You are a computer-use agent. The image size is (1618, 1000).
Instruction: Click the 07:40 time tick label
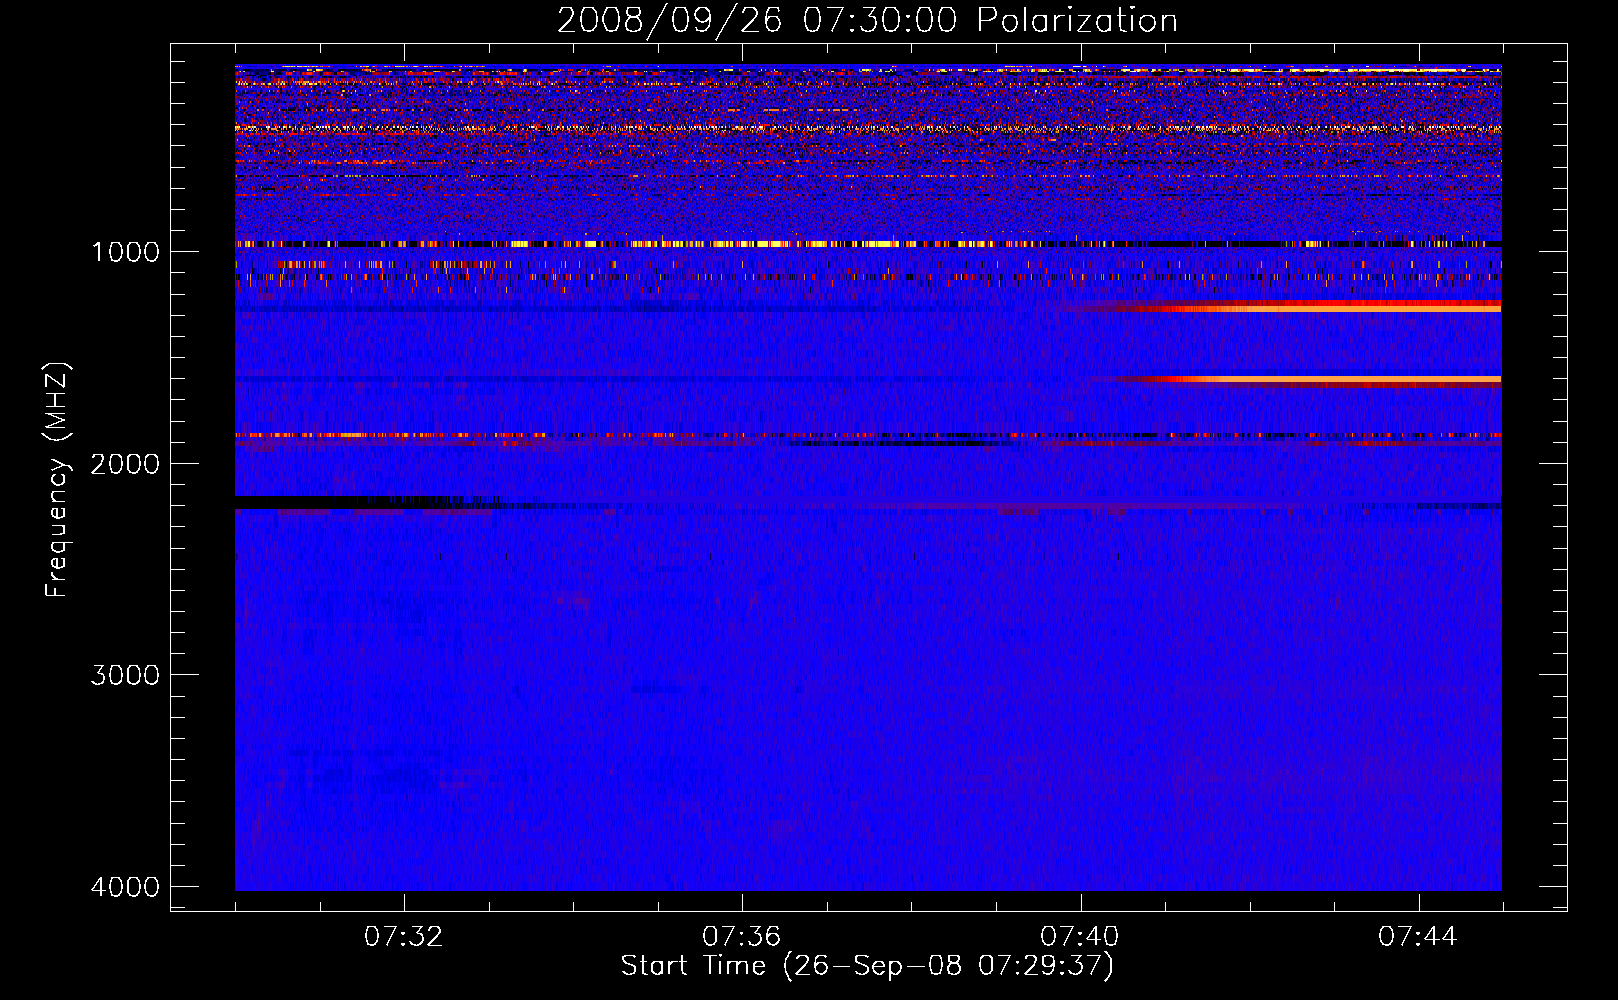coord(1079,937)
